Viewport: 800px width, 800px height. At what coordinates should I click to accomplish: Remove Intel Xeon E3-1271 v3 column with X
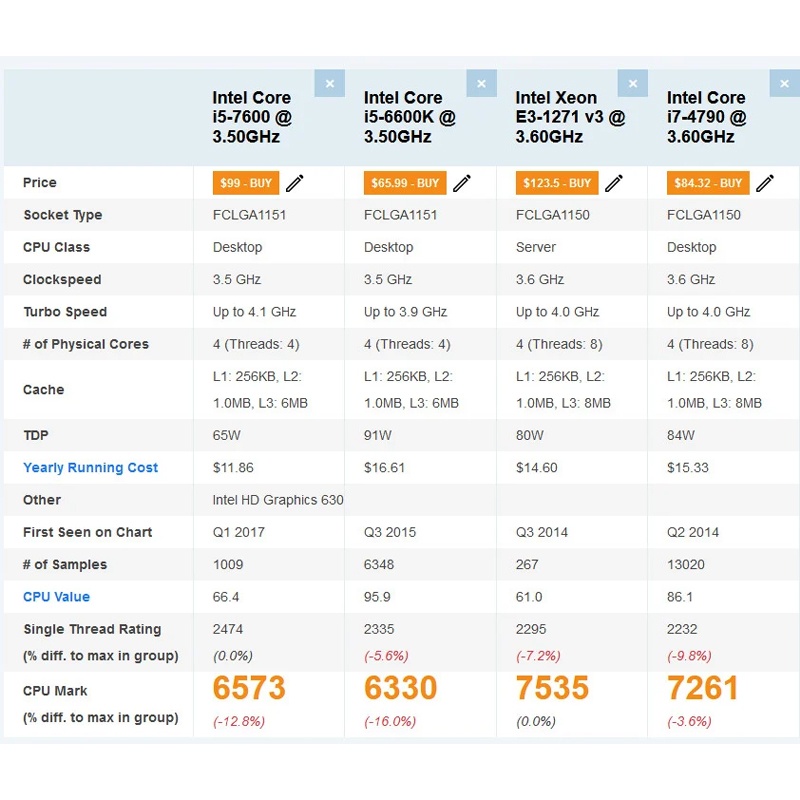[633, 83]
